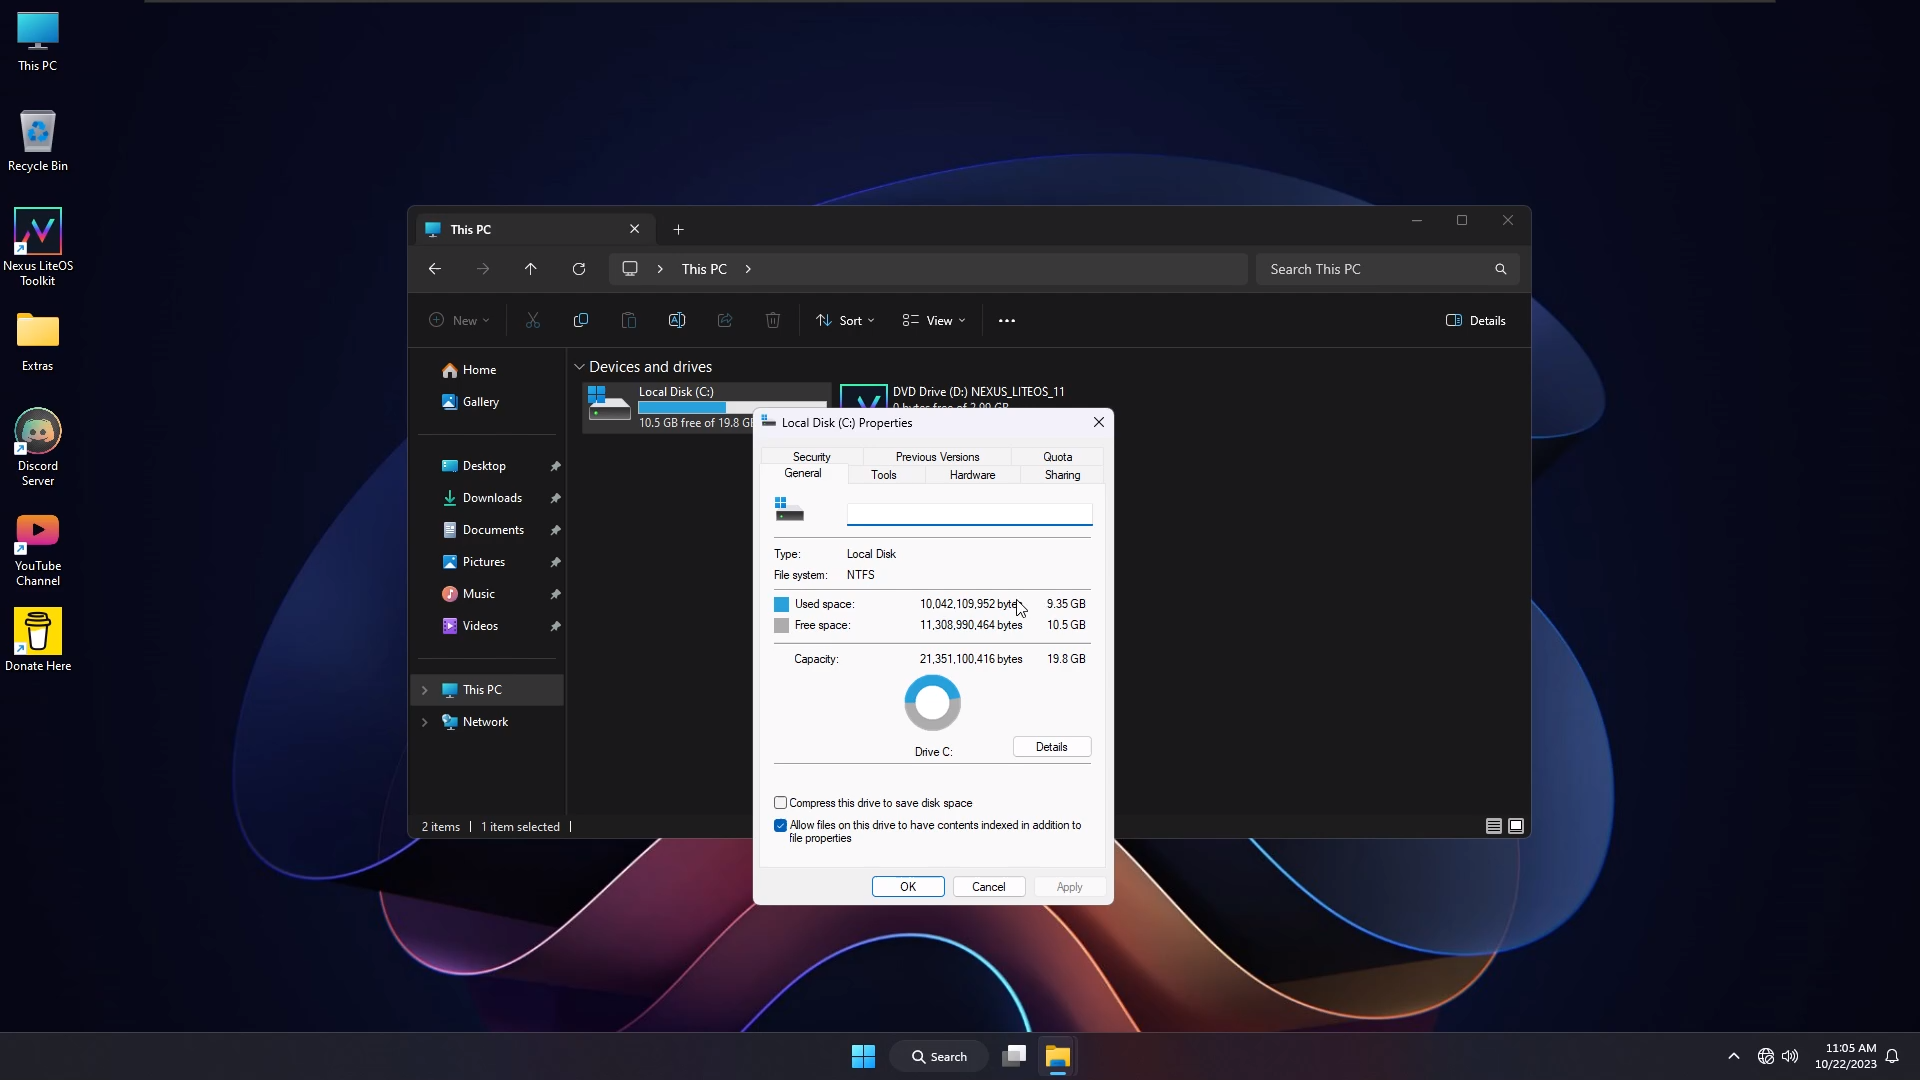
Task: Click the search magnifier in Search This PC
Action: point(1500,269)
